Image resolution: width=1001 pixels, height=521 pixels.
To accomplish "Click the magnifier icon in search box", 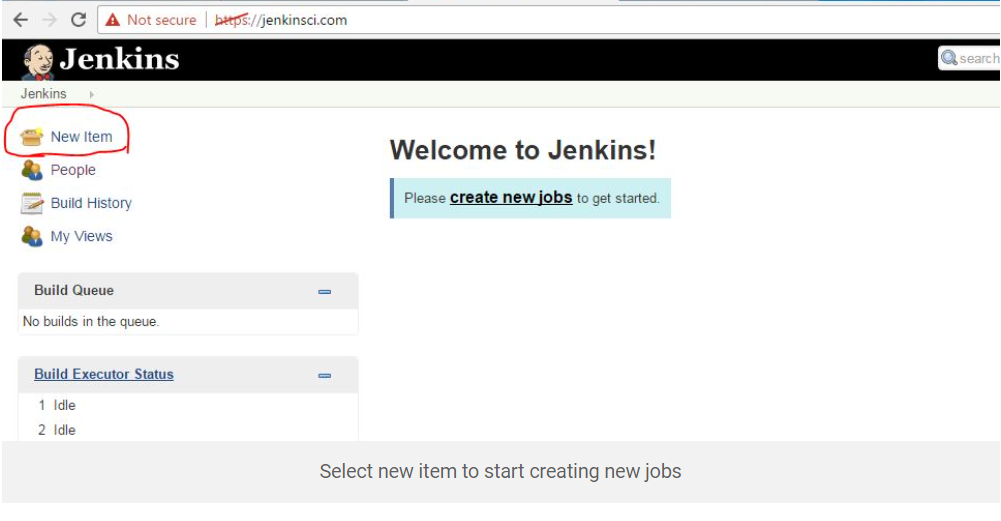I will [x=949, y=58].
